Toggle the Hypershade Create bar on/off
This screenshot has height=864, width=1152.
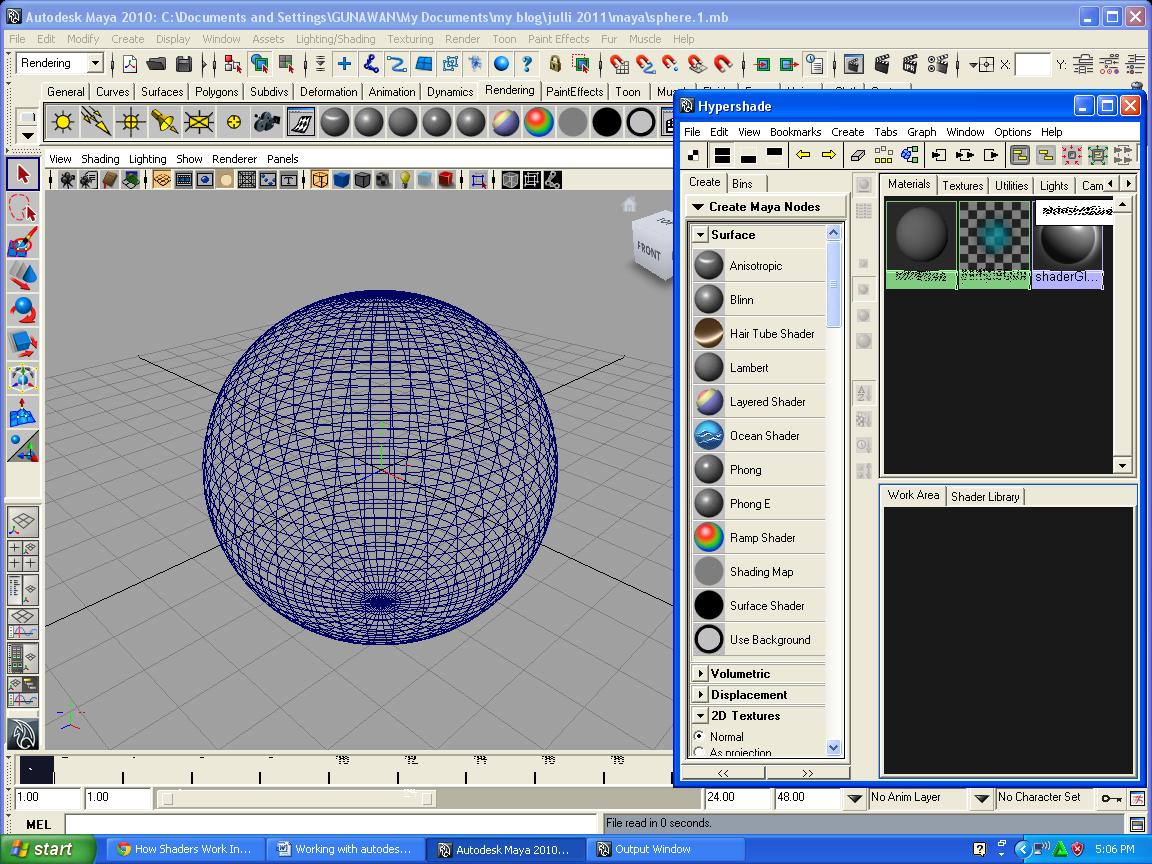[x=694, y=155]
